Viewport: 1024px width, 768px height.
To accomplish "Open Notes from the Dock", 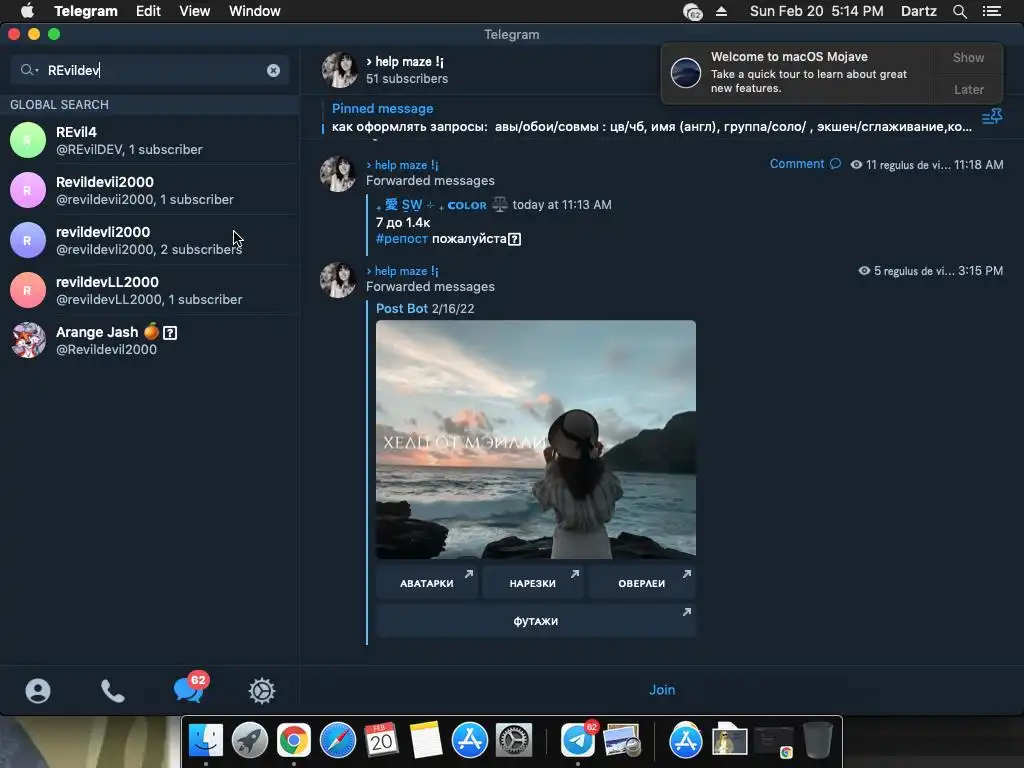I will [426, 740].
